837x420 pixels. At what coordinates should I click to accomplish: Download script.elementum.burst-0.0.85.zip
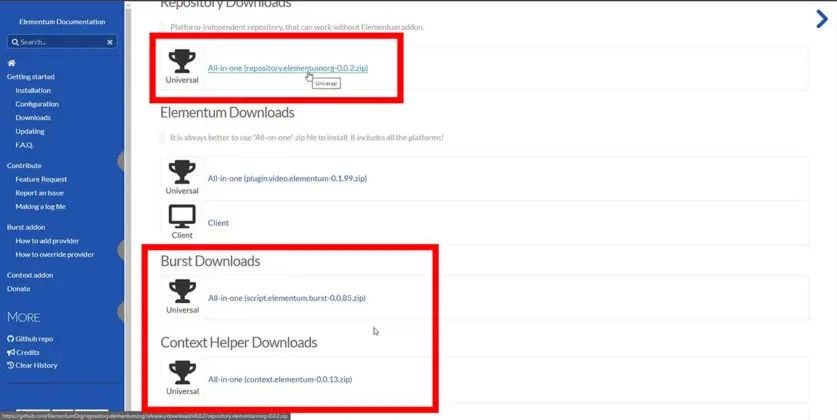pyautogui.click(x=286, y=298)
